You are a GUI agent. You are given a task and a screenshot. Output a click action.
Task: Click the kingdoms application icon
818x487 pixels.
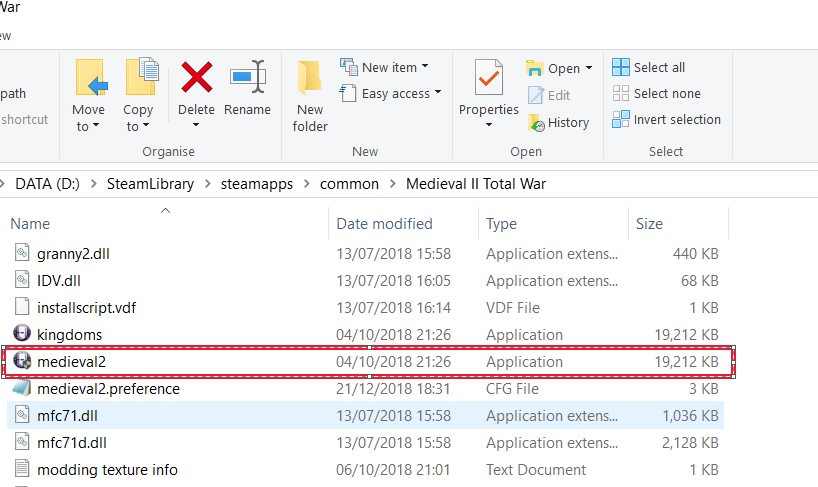click(x=22, y=333)
